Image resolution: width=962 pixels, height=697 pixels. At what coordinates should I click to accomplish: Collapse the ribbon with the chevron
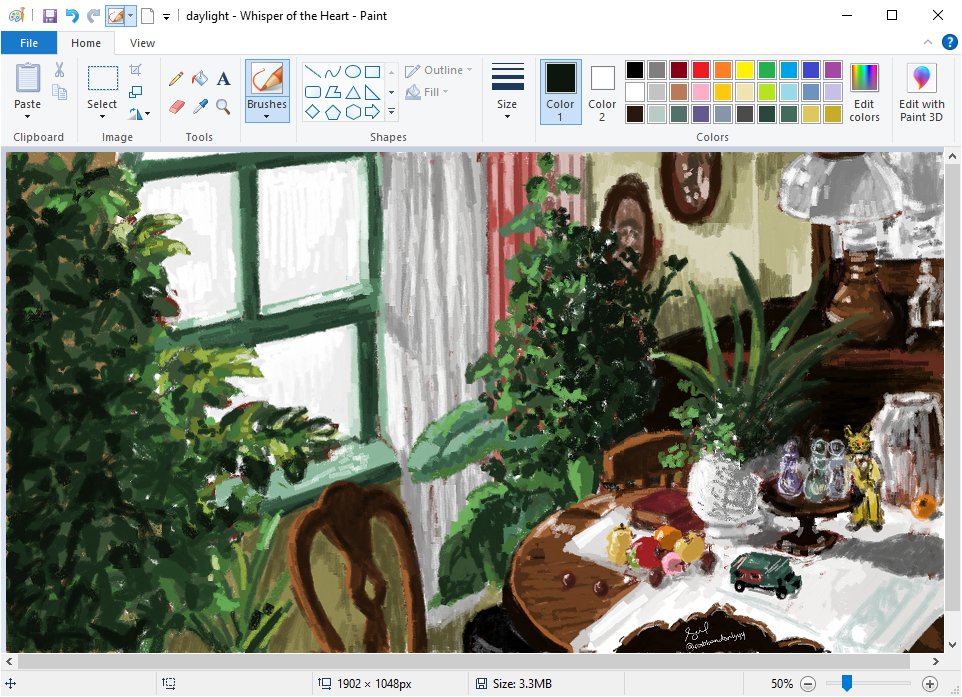pyautogui.click(x=928, y=42)
